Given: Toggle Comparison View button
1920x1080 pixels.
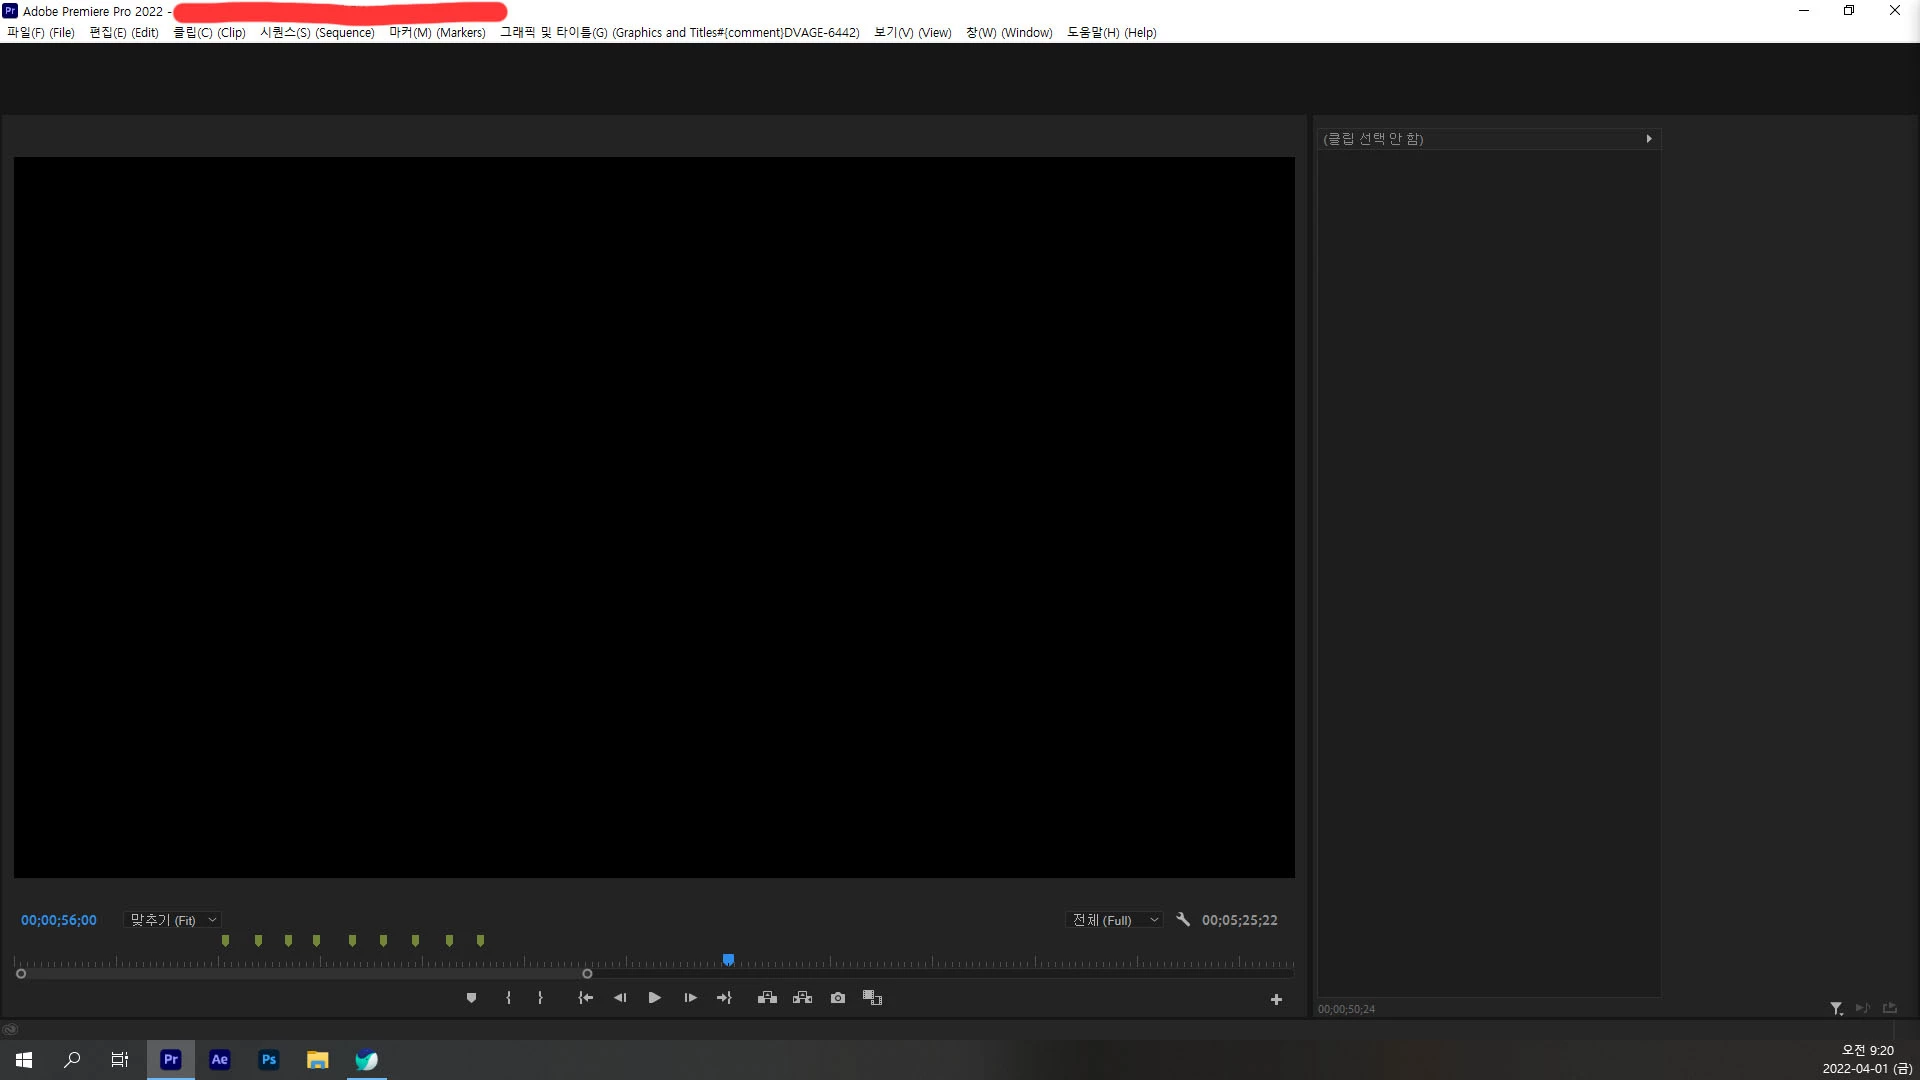Looking at the screenshot, I should [x=872, y=998].
